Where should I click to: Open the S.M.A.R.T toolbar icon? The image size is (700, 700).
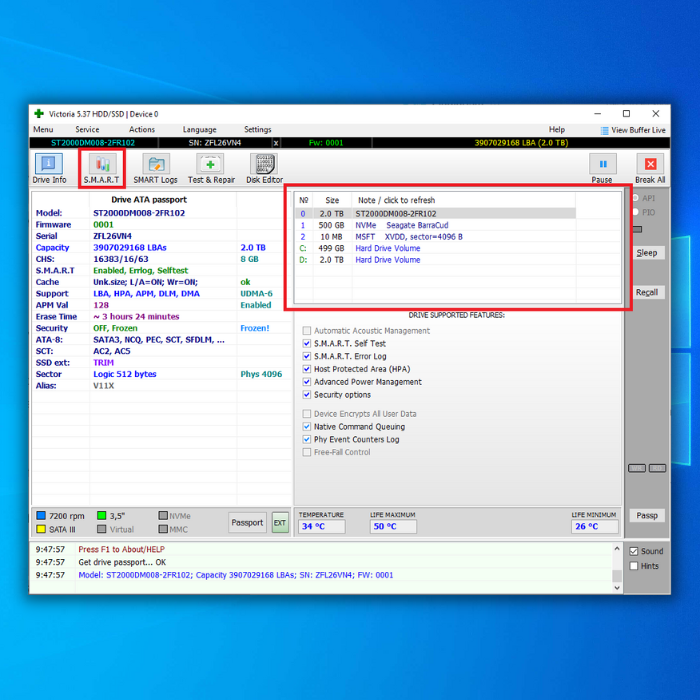point(102,164)
